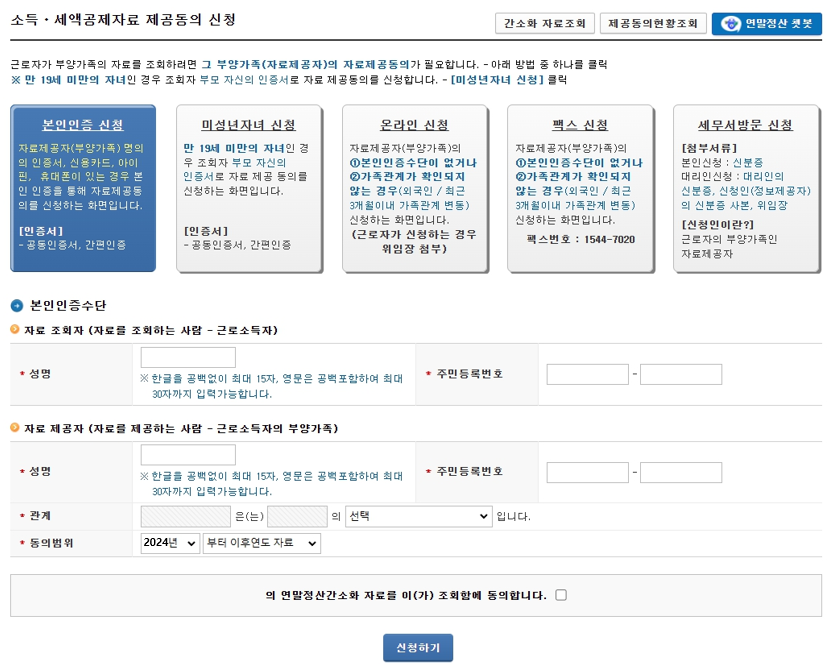The width and height of the screenshot is (834, 668).
Task: Click the first 주민등록번호 box for 조회자
Action: pos(587,374)
